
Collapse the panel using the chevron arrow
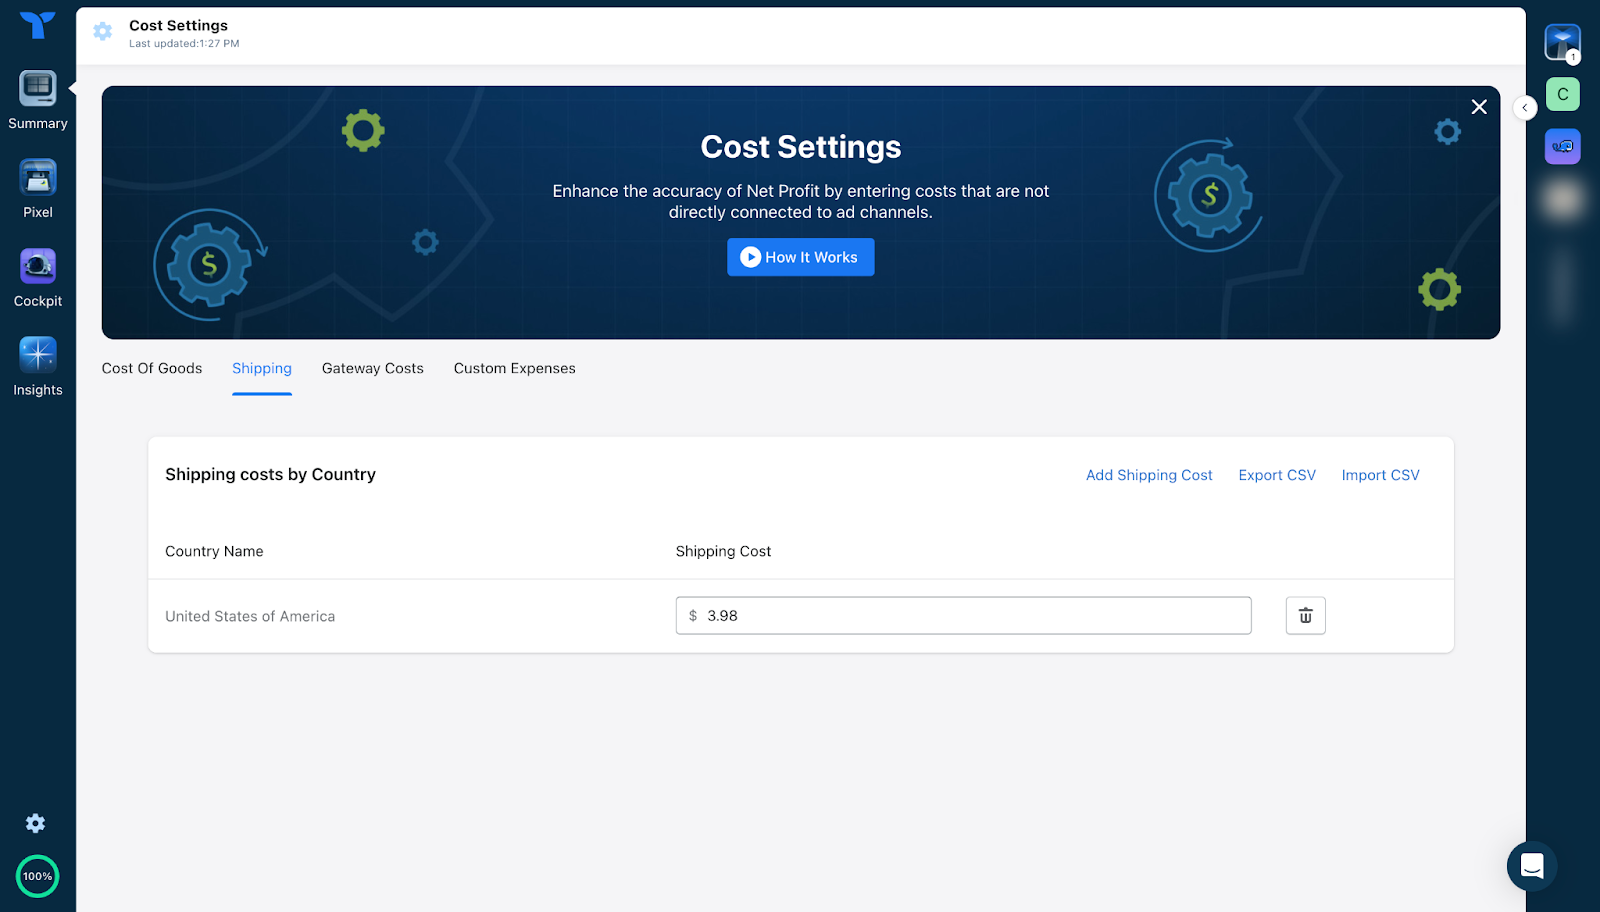coord(1524,107)
